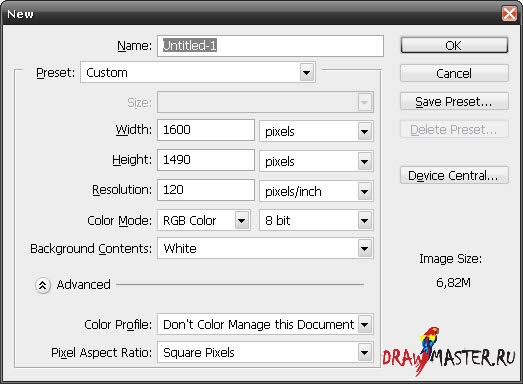
Task: Open the Pixel Aspect Ratio dropdown
Action: [265, 352]
